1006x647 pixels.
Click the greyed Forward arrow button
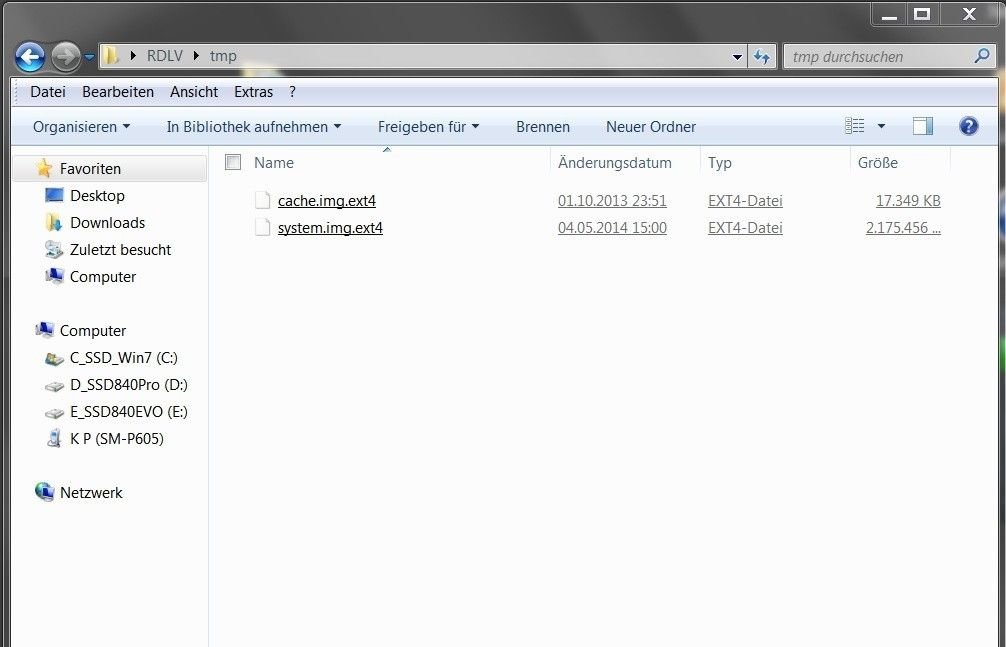pos(66,56)
